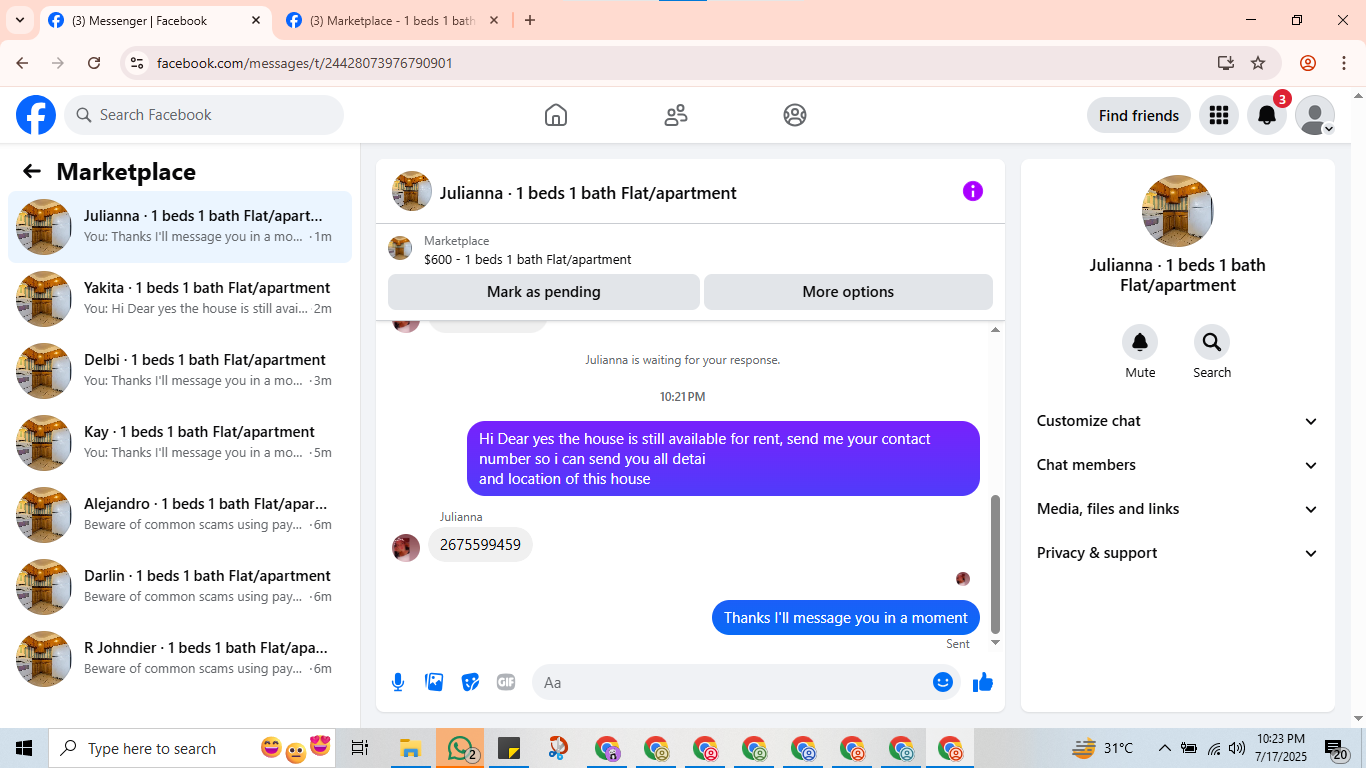This screenshot has width=1366, height=768.
Task: Click the Windows taskbar search box
Action: point(192,748)
